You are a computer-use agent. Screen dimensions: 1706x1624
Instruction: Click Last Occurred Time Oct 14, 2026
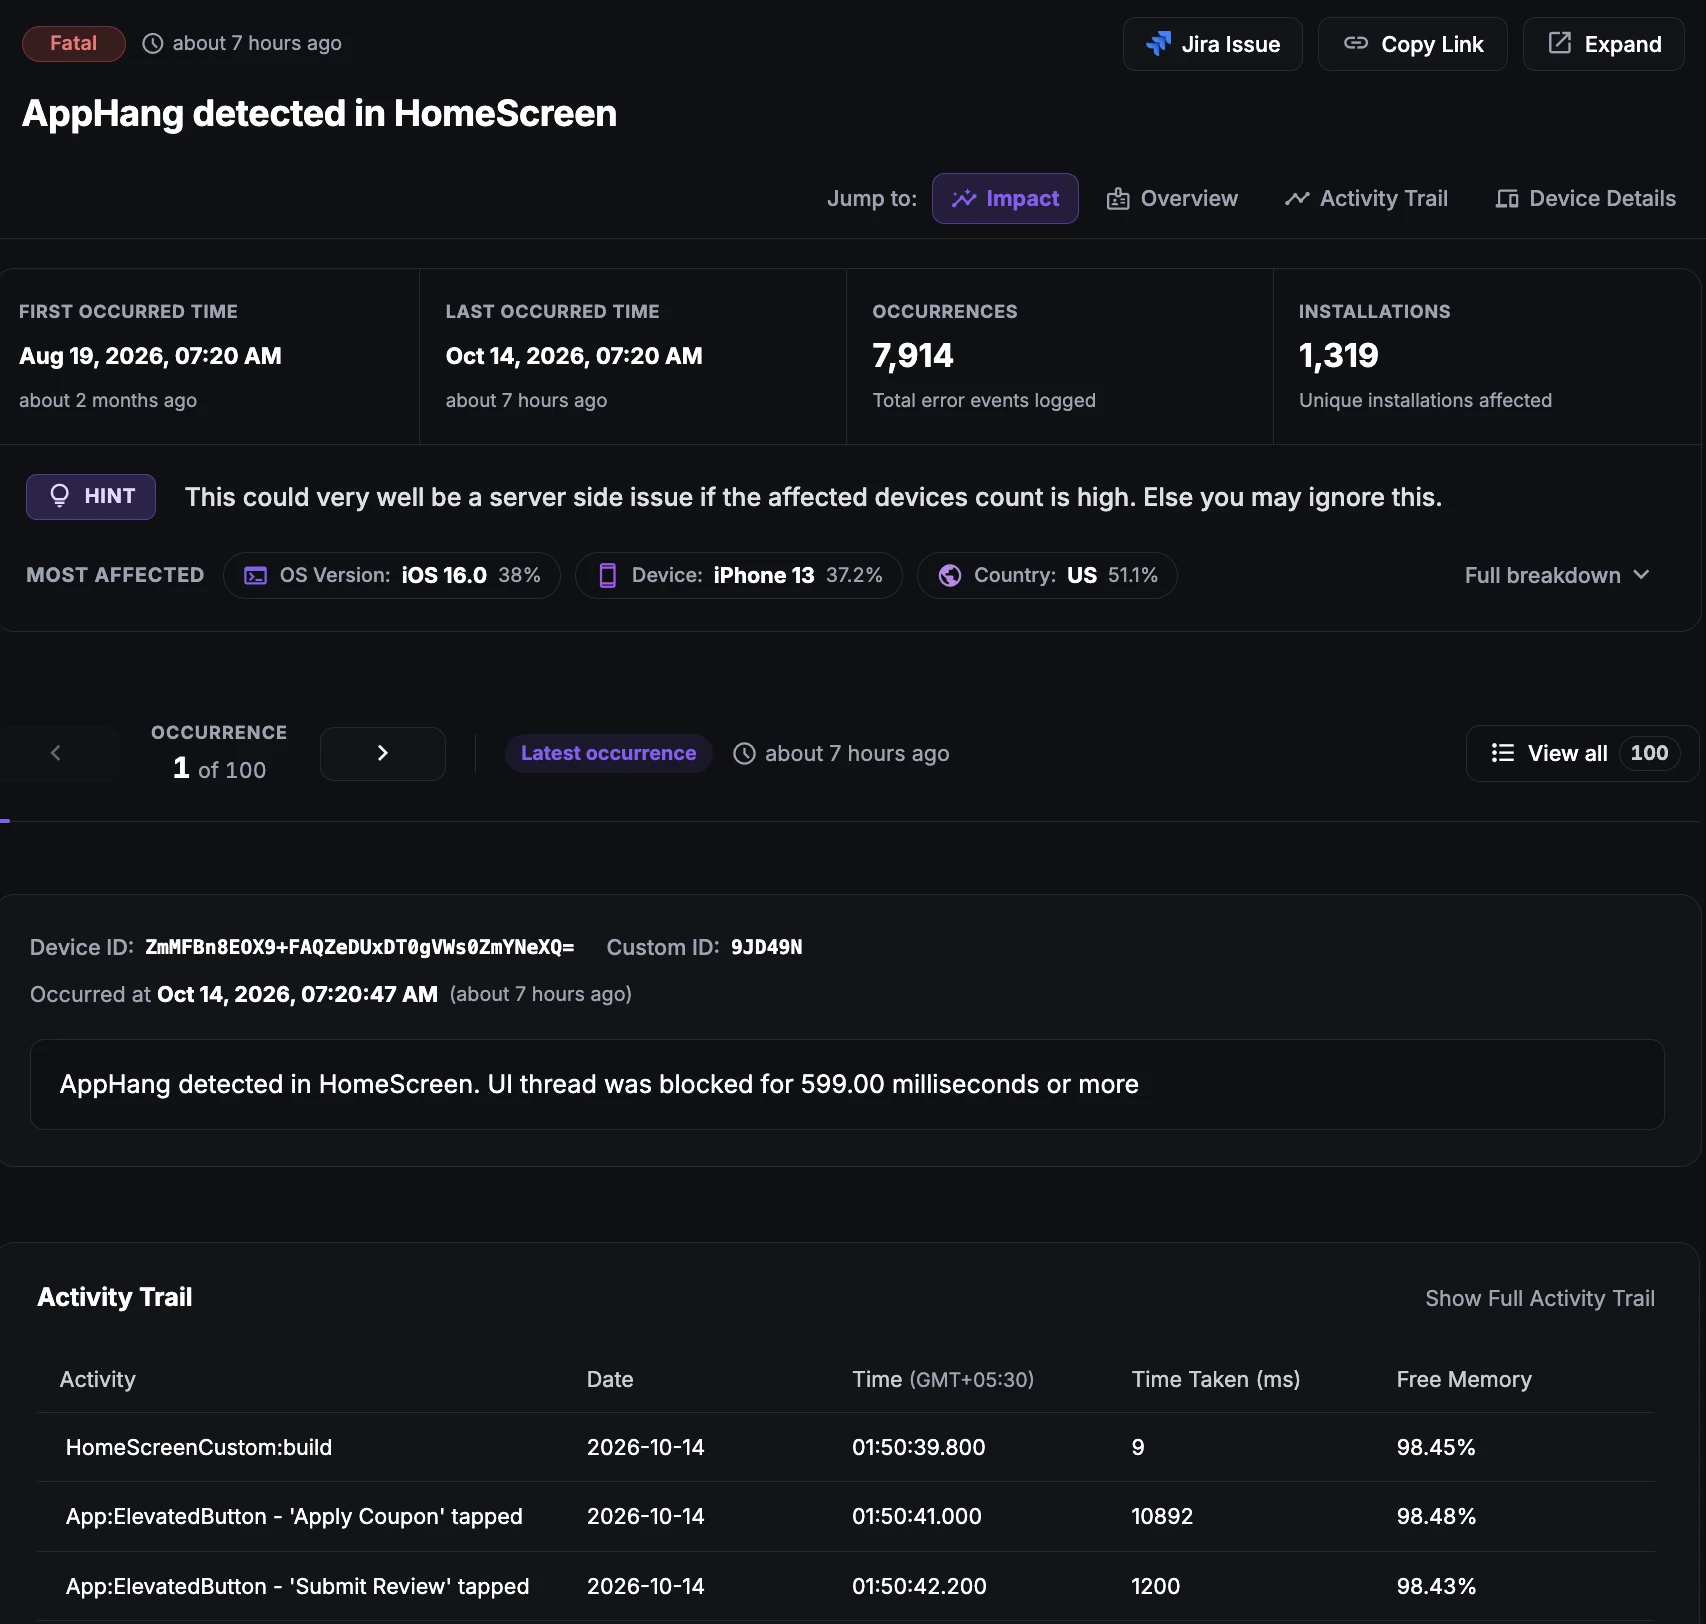[x=574, y=356]
